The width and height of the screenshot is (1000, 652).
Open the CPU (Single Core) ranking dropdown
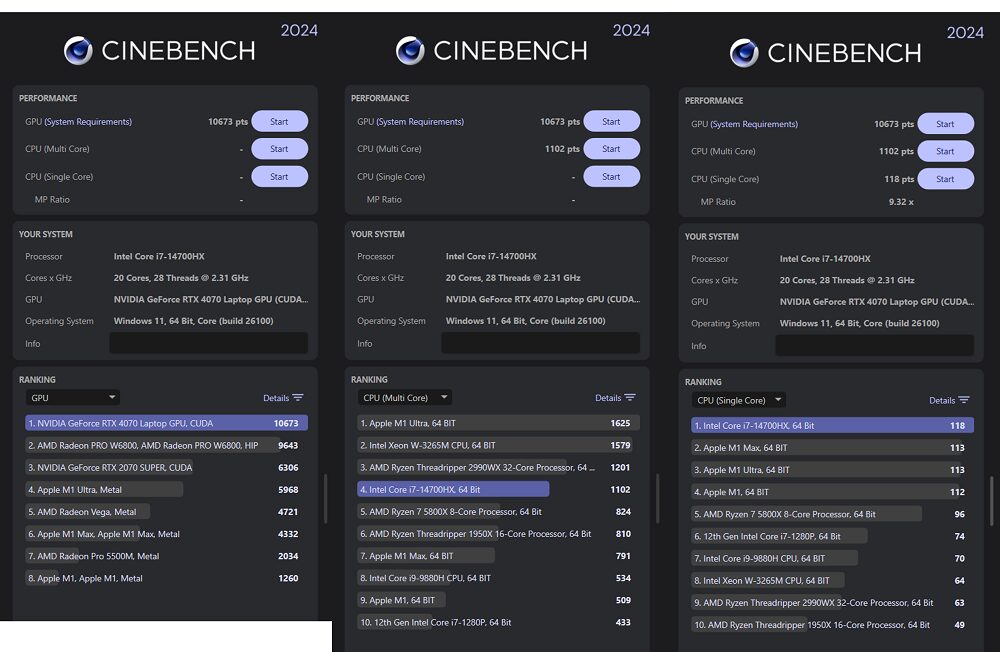739,400
